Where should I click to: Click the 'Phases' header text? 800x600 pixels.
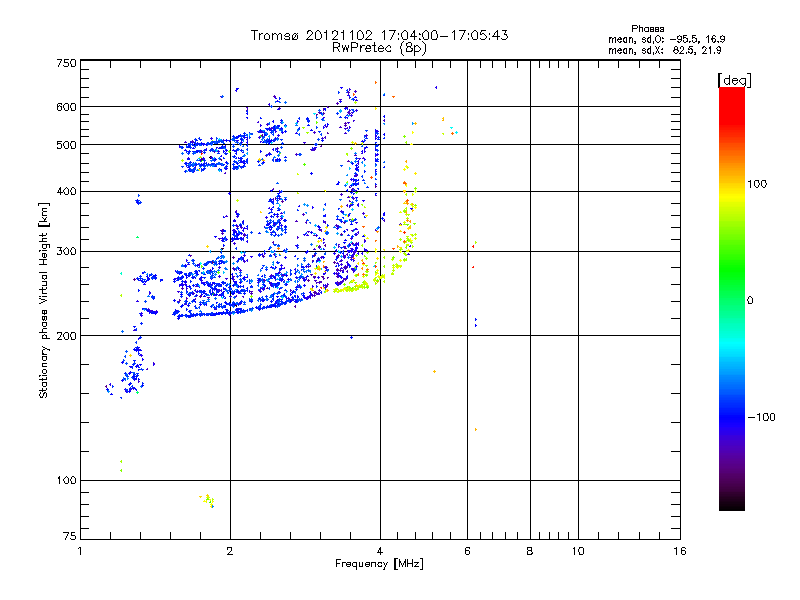(647, 29)
